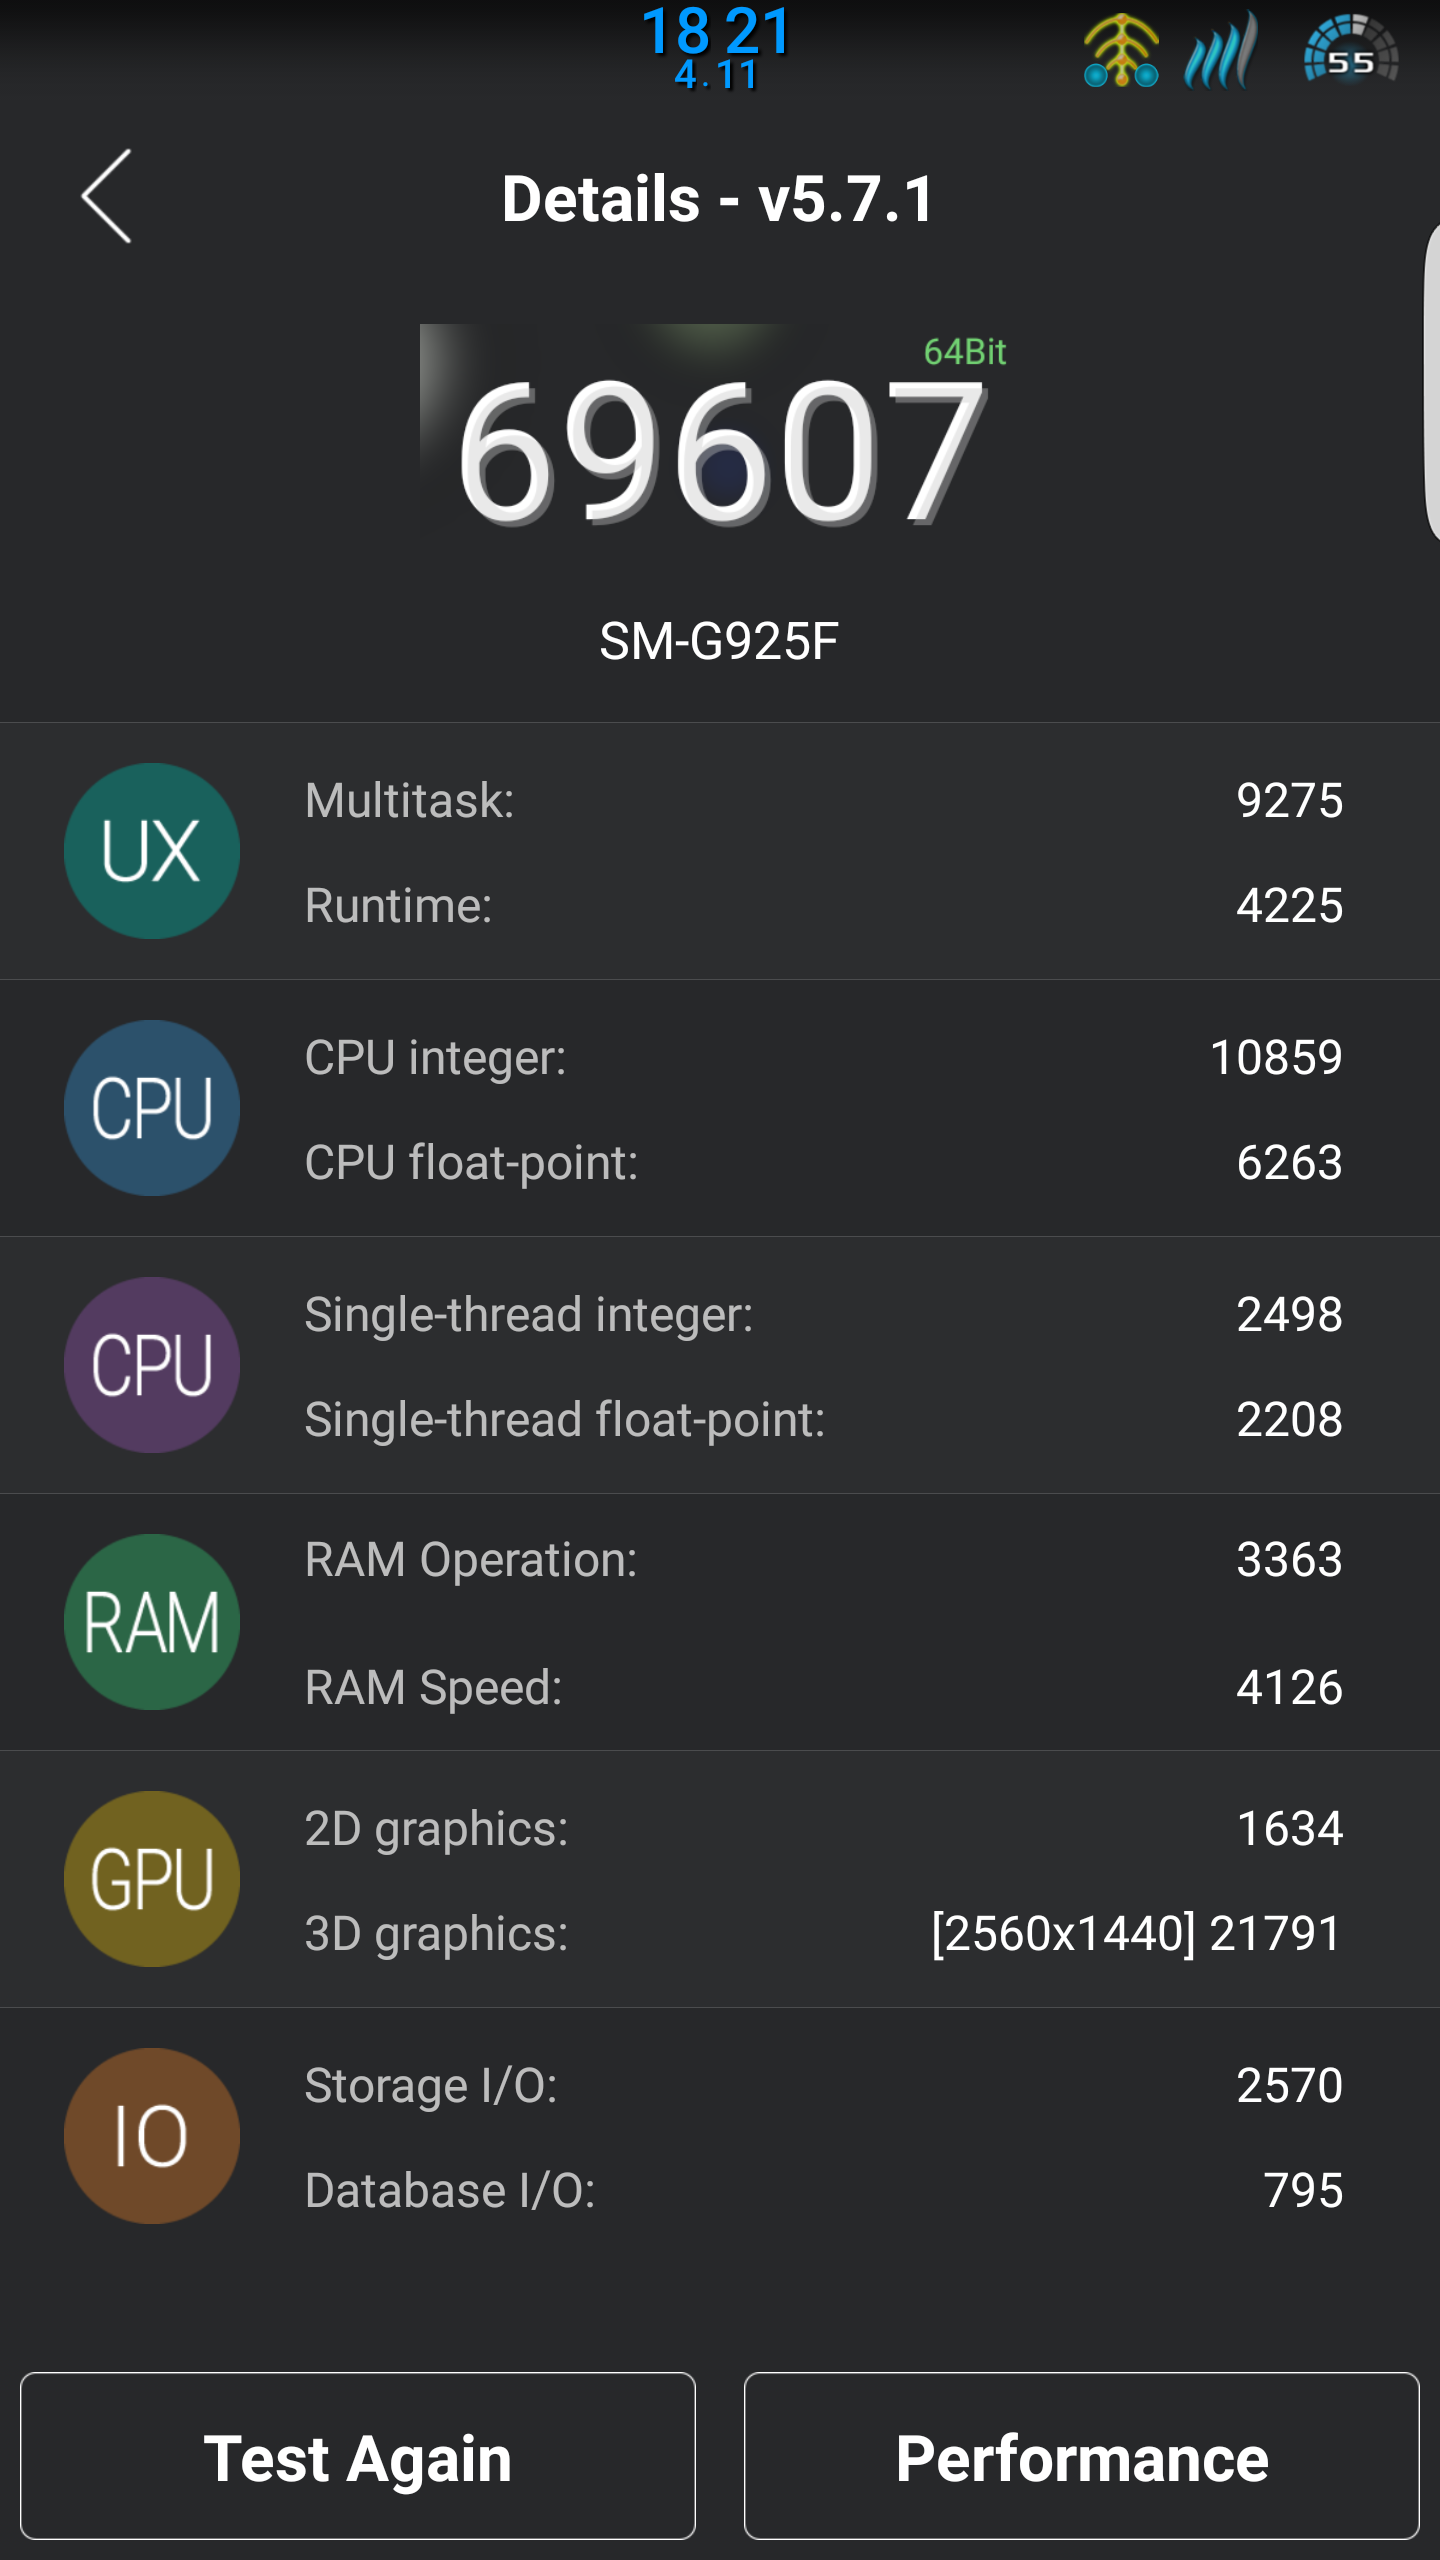Tap the yellow GPU circle icon
The height and width of the screenshot is (2560, 1440).
point(152,1879)
